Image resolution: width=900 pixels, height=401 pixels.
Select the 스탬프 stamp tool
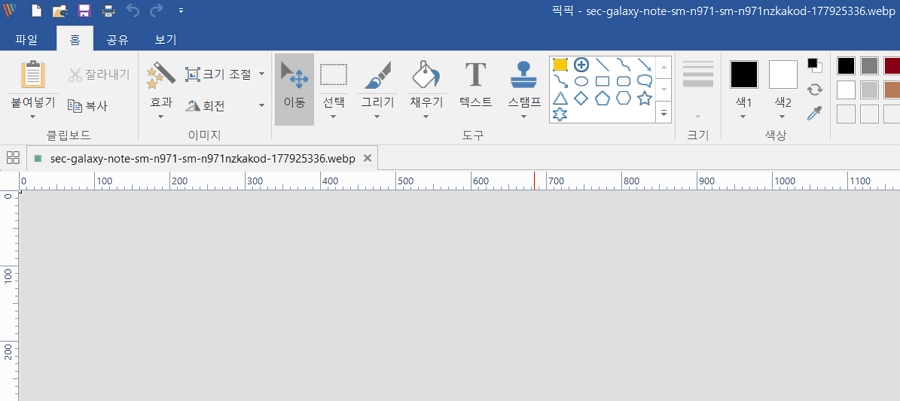523,75
